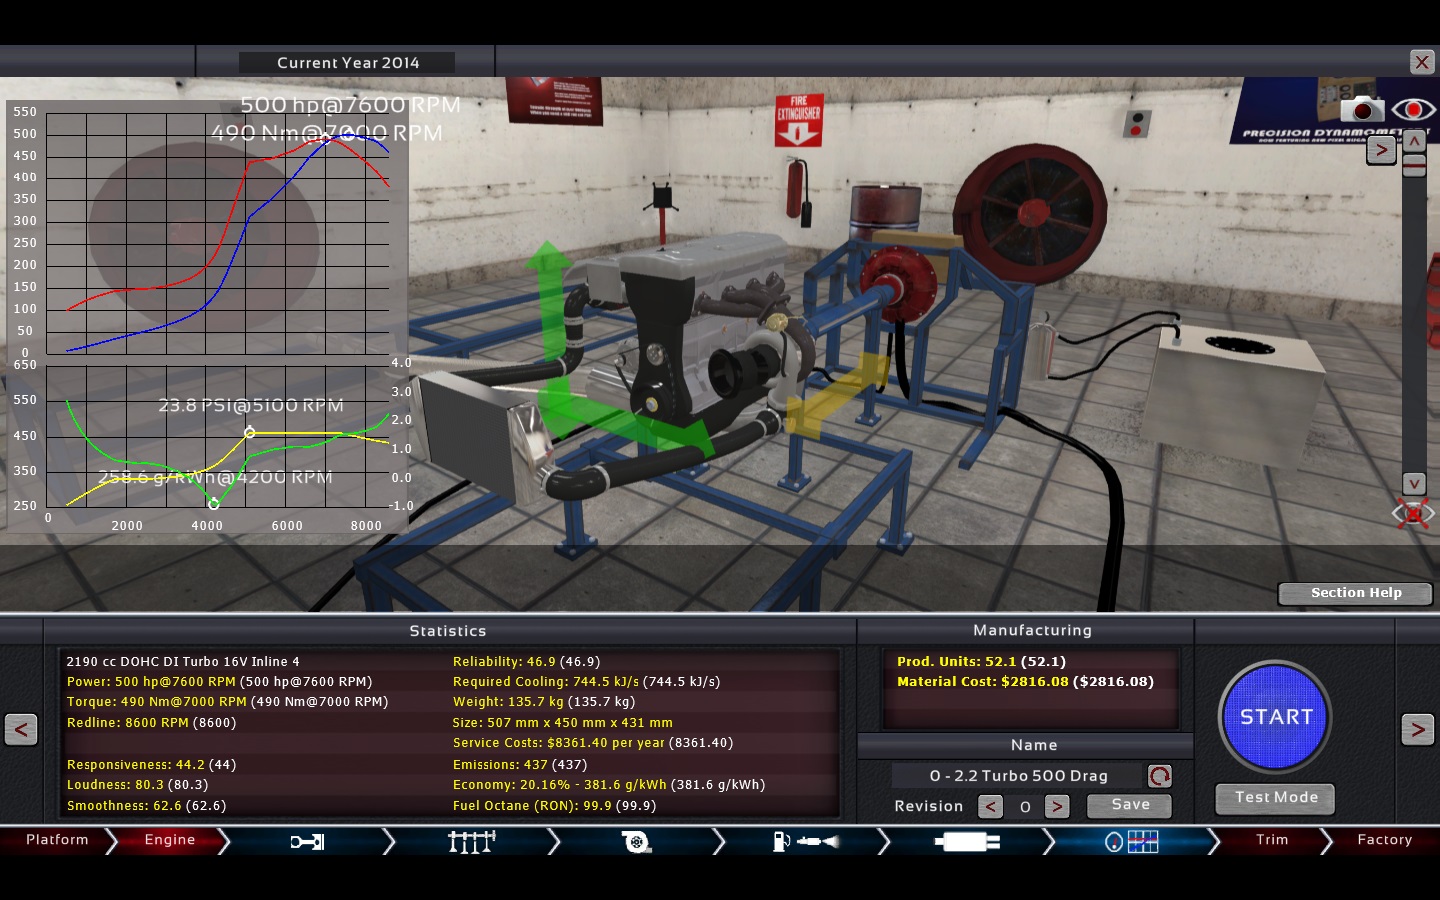
Task: Click the Manufacturing panel header
Action: [x=1032, y=630]
